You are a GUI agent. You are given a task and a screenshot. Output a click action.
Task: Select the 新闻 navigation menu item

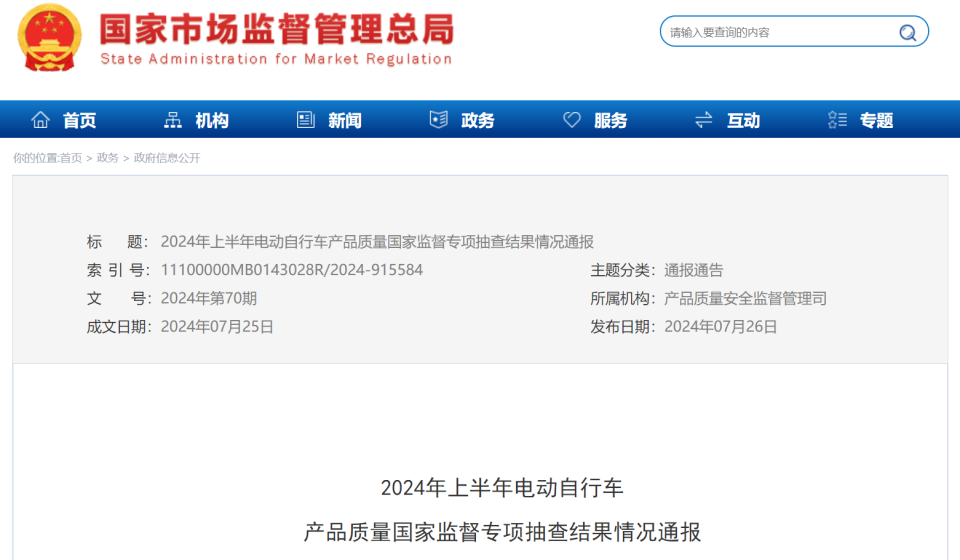click(x=345, y=120)
